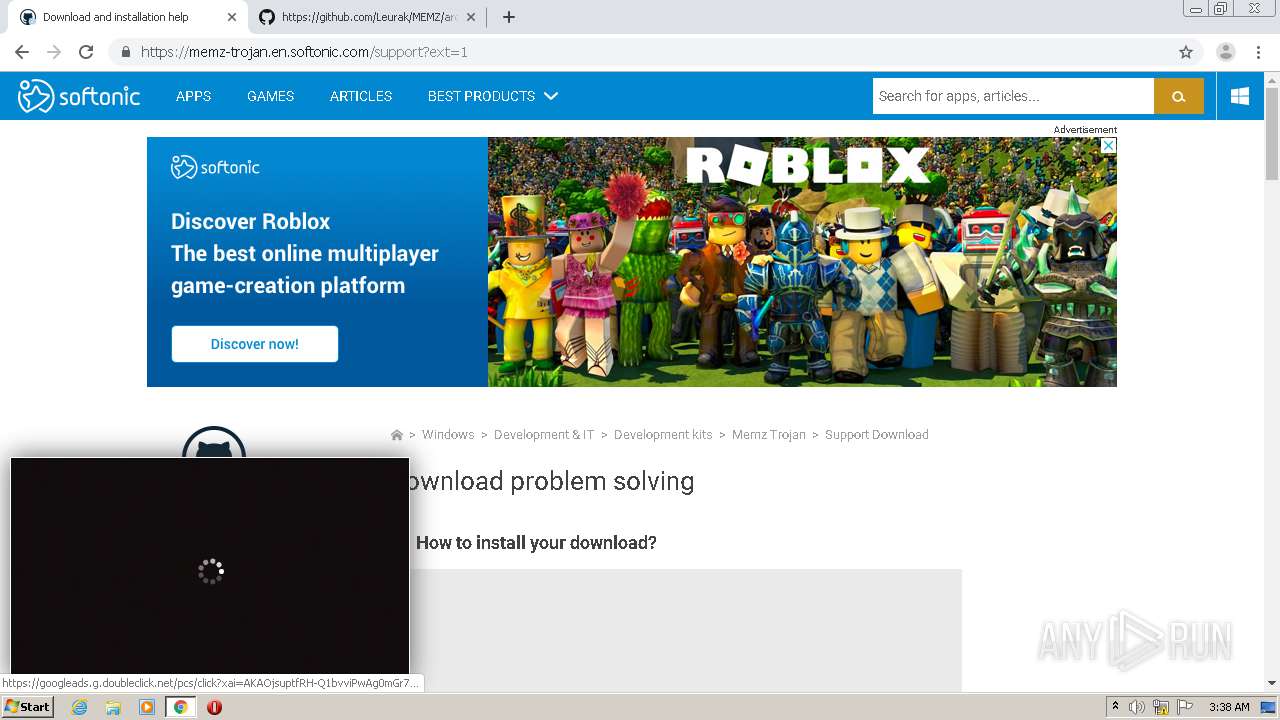Image resolution: width=1280 pixels, height=720 pixels.
Task: Click the Softonic logo in the ad
Action: tap(215, 167)
